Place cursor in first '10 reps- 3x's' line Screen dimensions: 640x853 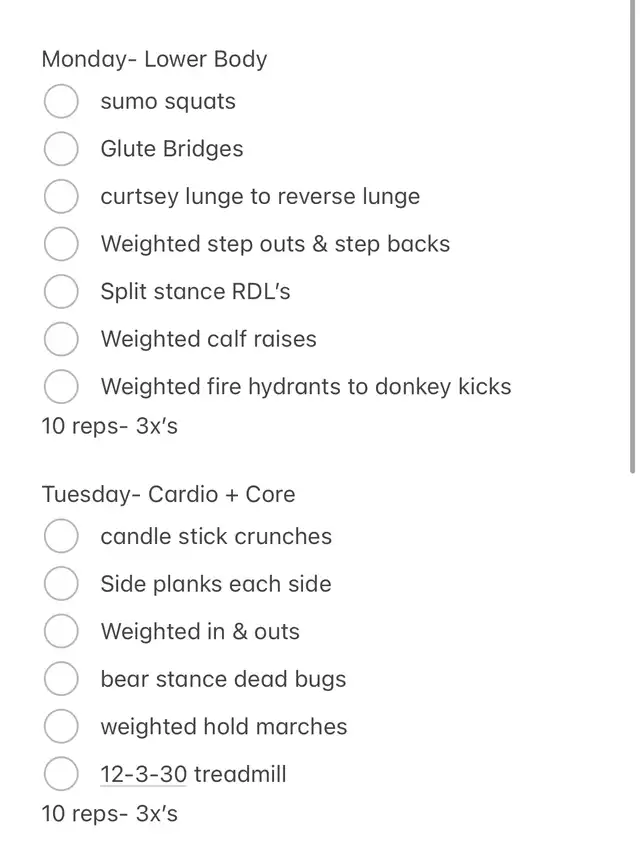pyautogui.click(x=109, y=426)
